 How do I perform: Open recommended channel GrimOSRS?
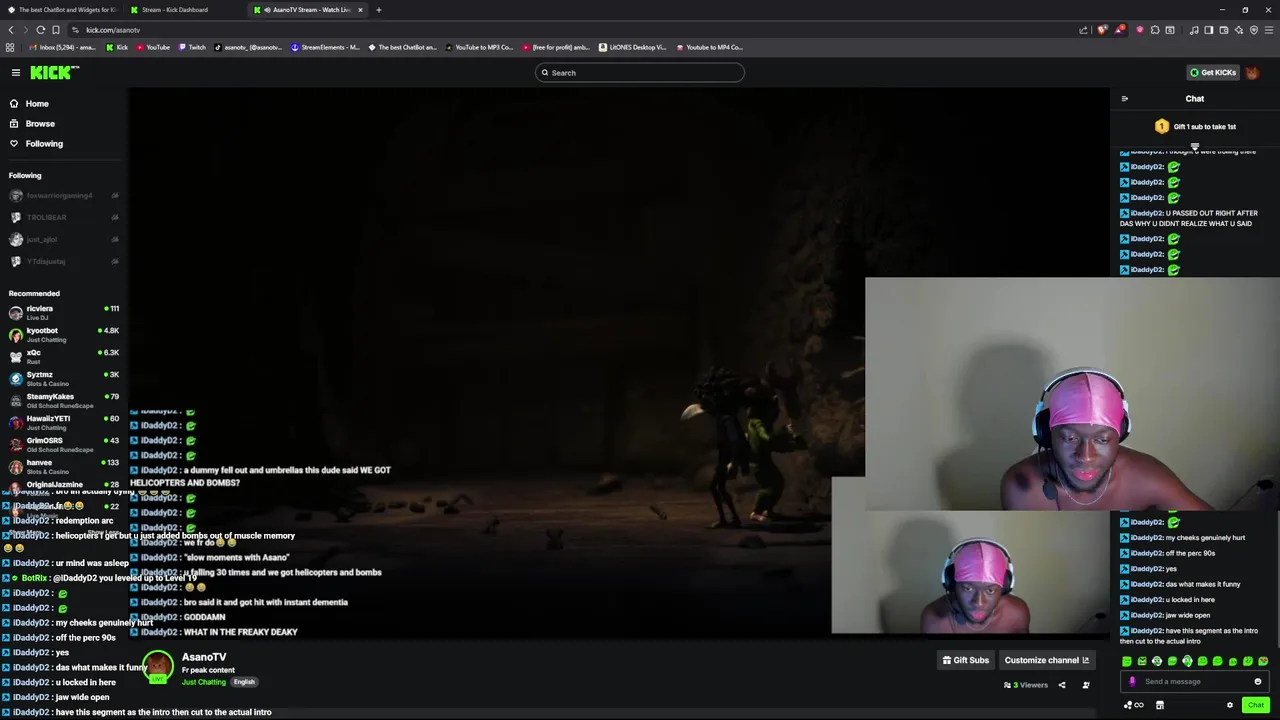pos(63,444)
